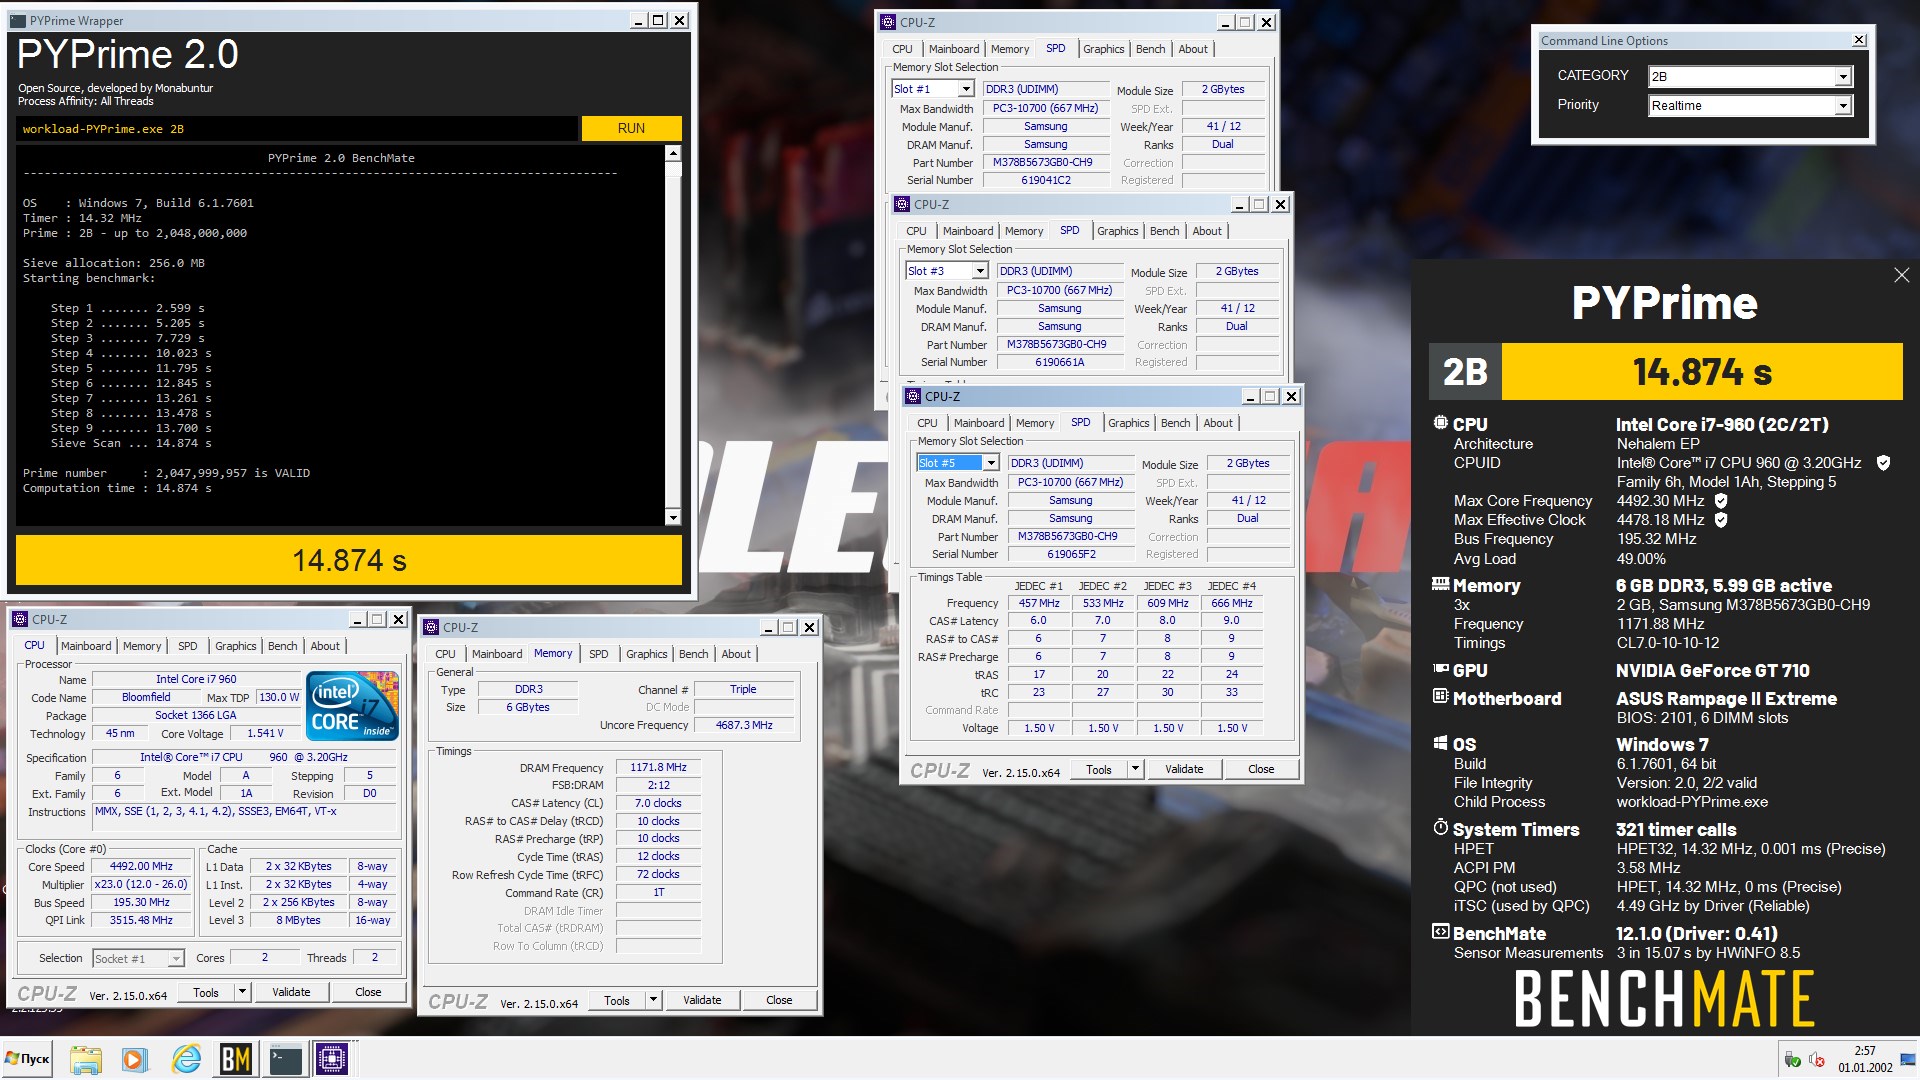Screen dimensions: 1920x1080
Task: Click the yellow RUN button in PYPrime Wrapper
Action: pos(631,128)
